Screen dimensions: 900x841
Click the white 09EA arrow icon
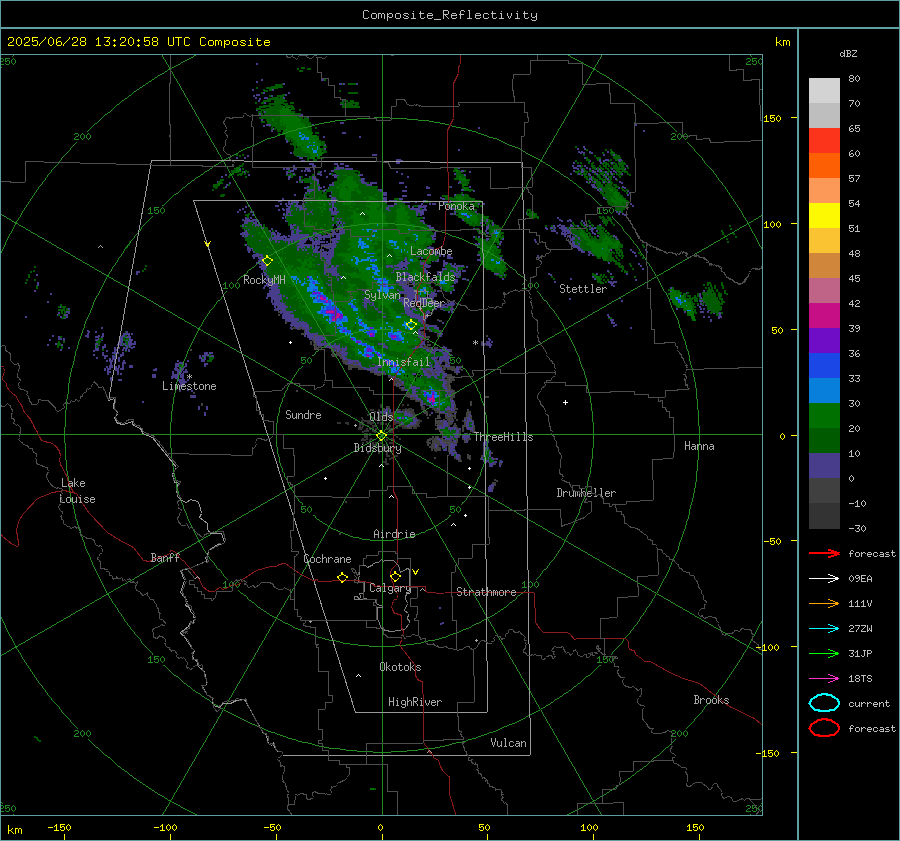tap(824, 578)
